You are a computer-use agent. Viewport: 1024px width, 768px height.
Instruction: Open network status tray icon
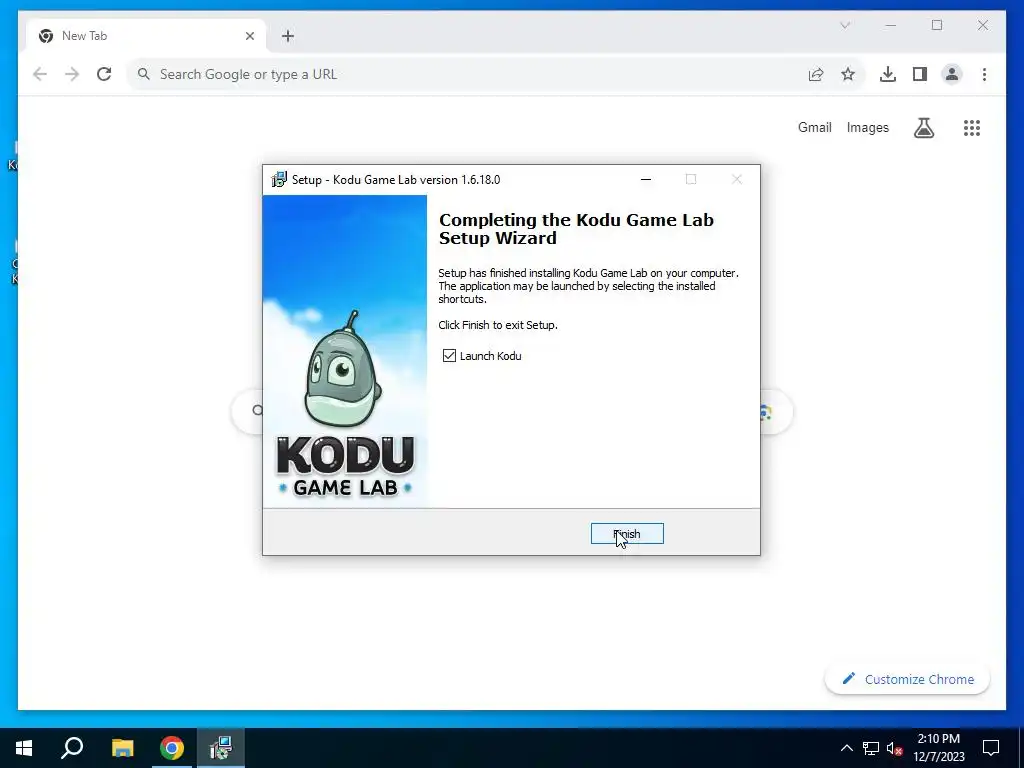(871, 748)
